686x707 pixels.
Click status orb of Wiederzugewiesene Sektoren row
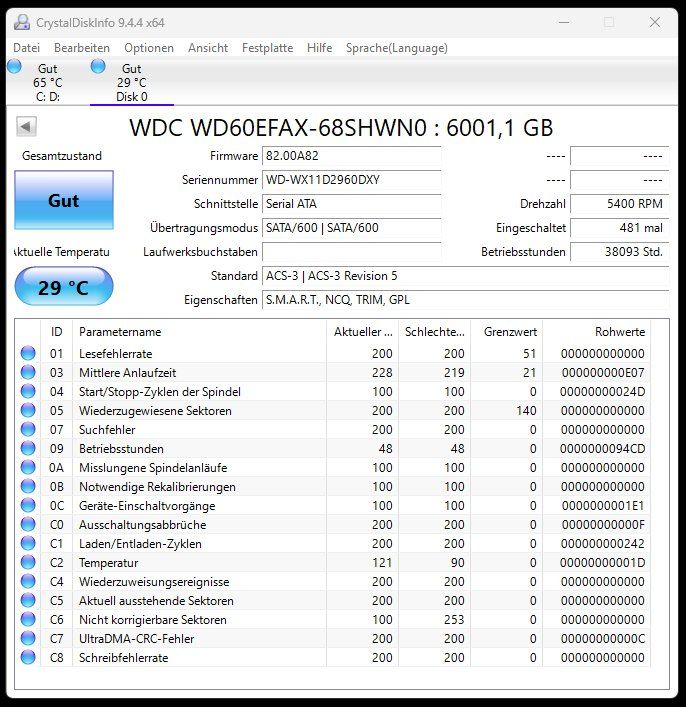tap(28, 410)
